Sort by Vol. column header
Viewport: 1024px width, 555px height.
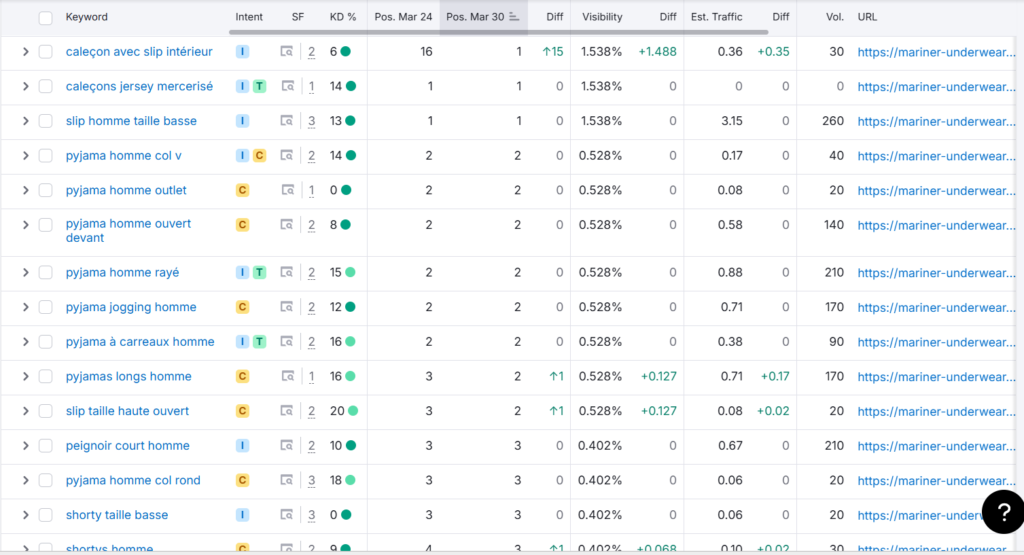point(835,17)
